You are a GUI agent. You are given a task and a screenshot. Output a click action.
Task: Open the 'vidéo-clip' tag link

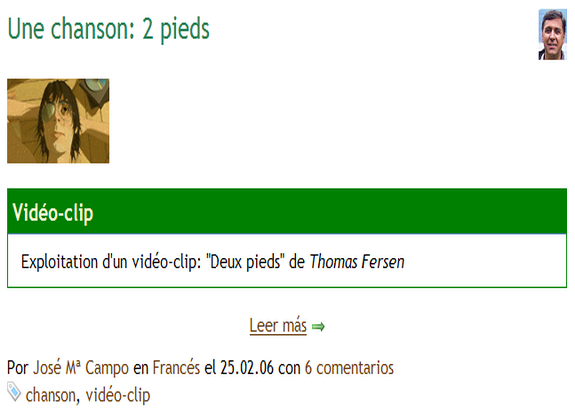(118, 395)
